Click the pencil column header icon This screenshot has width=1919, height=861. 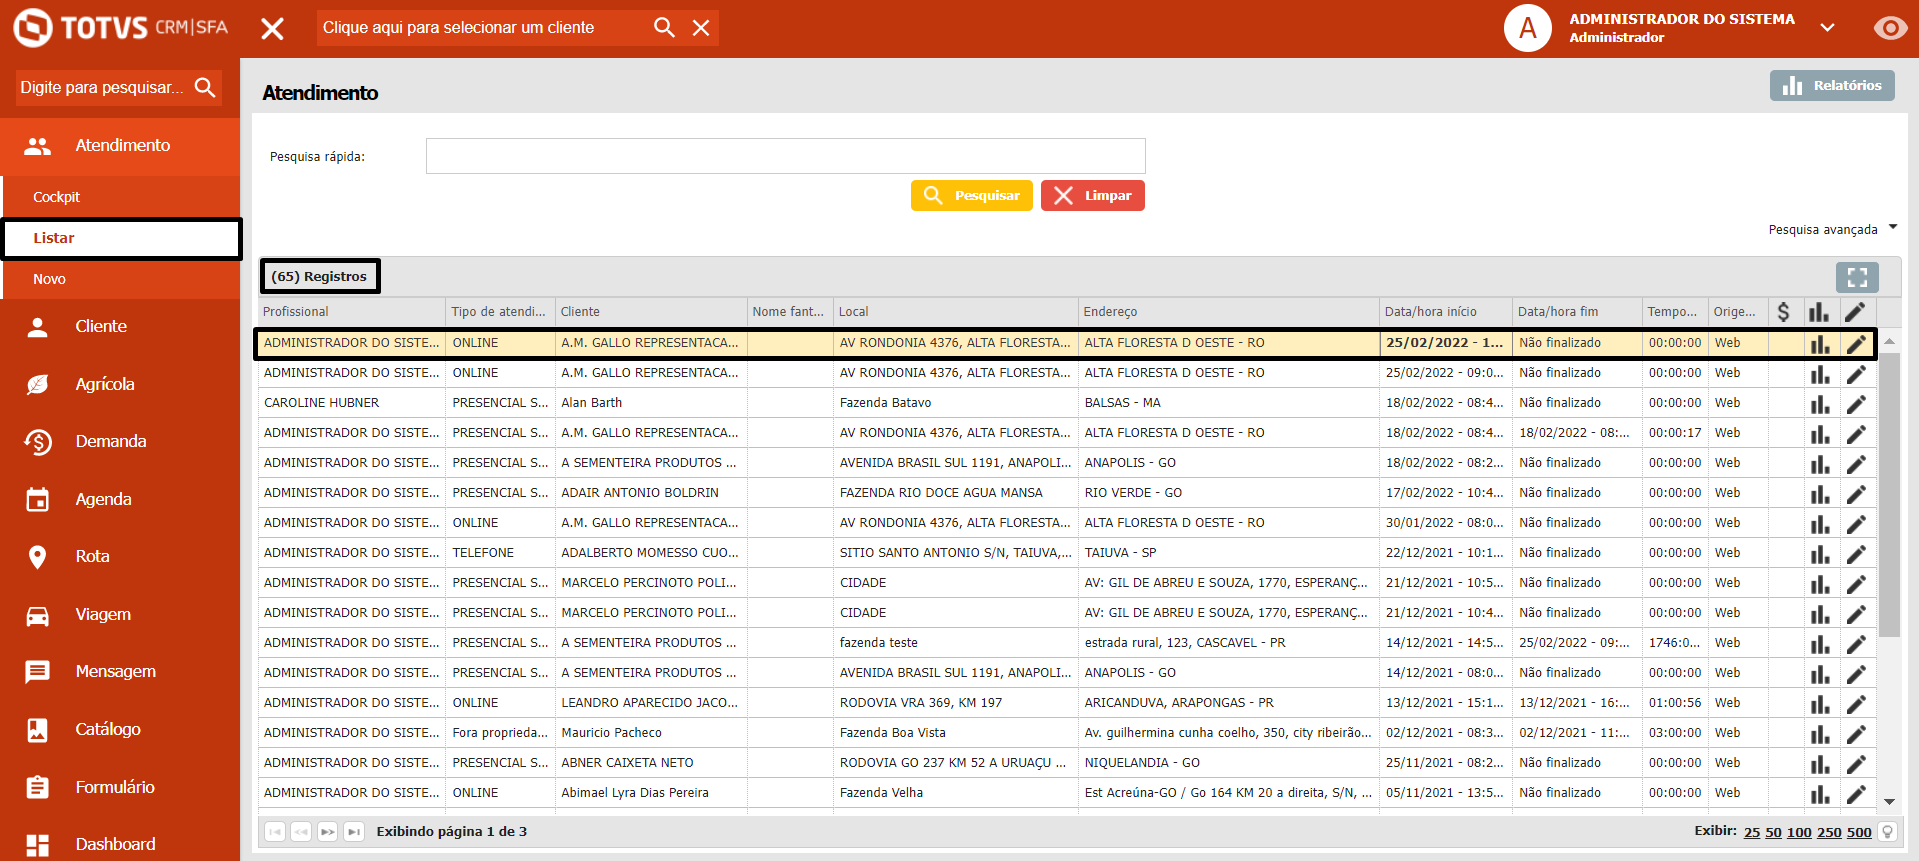click(1855, 312)
